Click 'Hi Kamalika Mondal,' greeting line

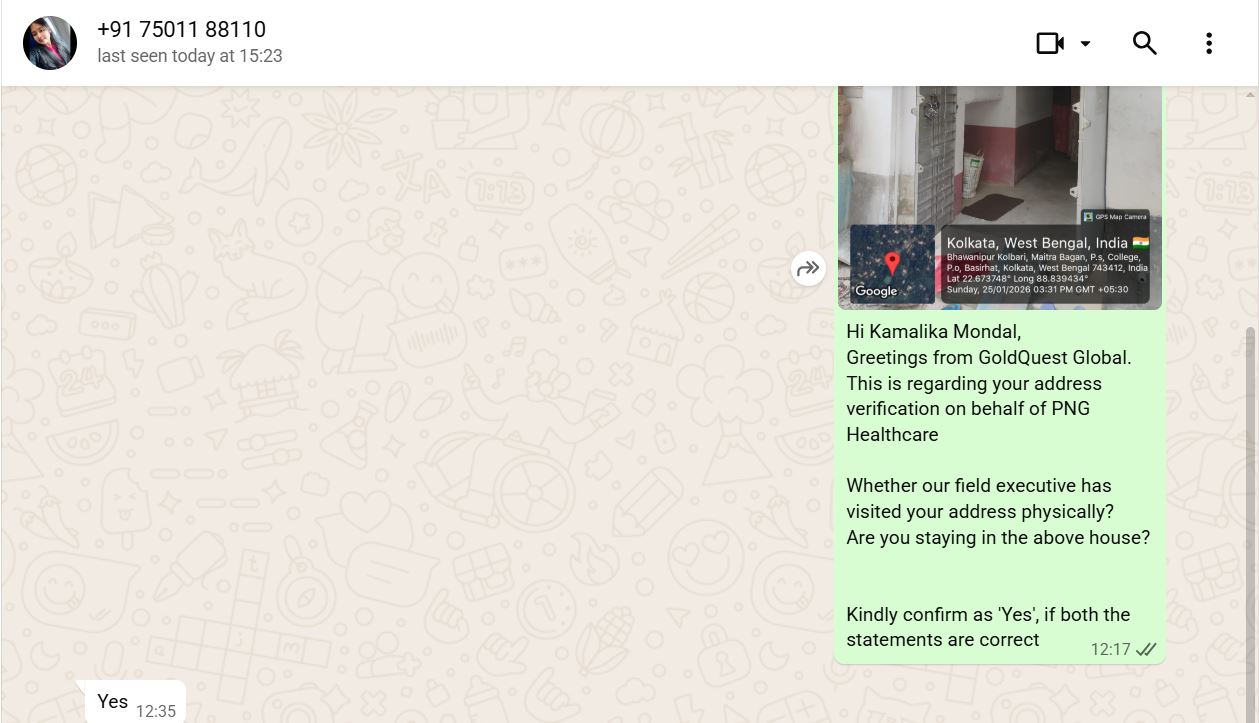pos(934,332)
